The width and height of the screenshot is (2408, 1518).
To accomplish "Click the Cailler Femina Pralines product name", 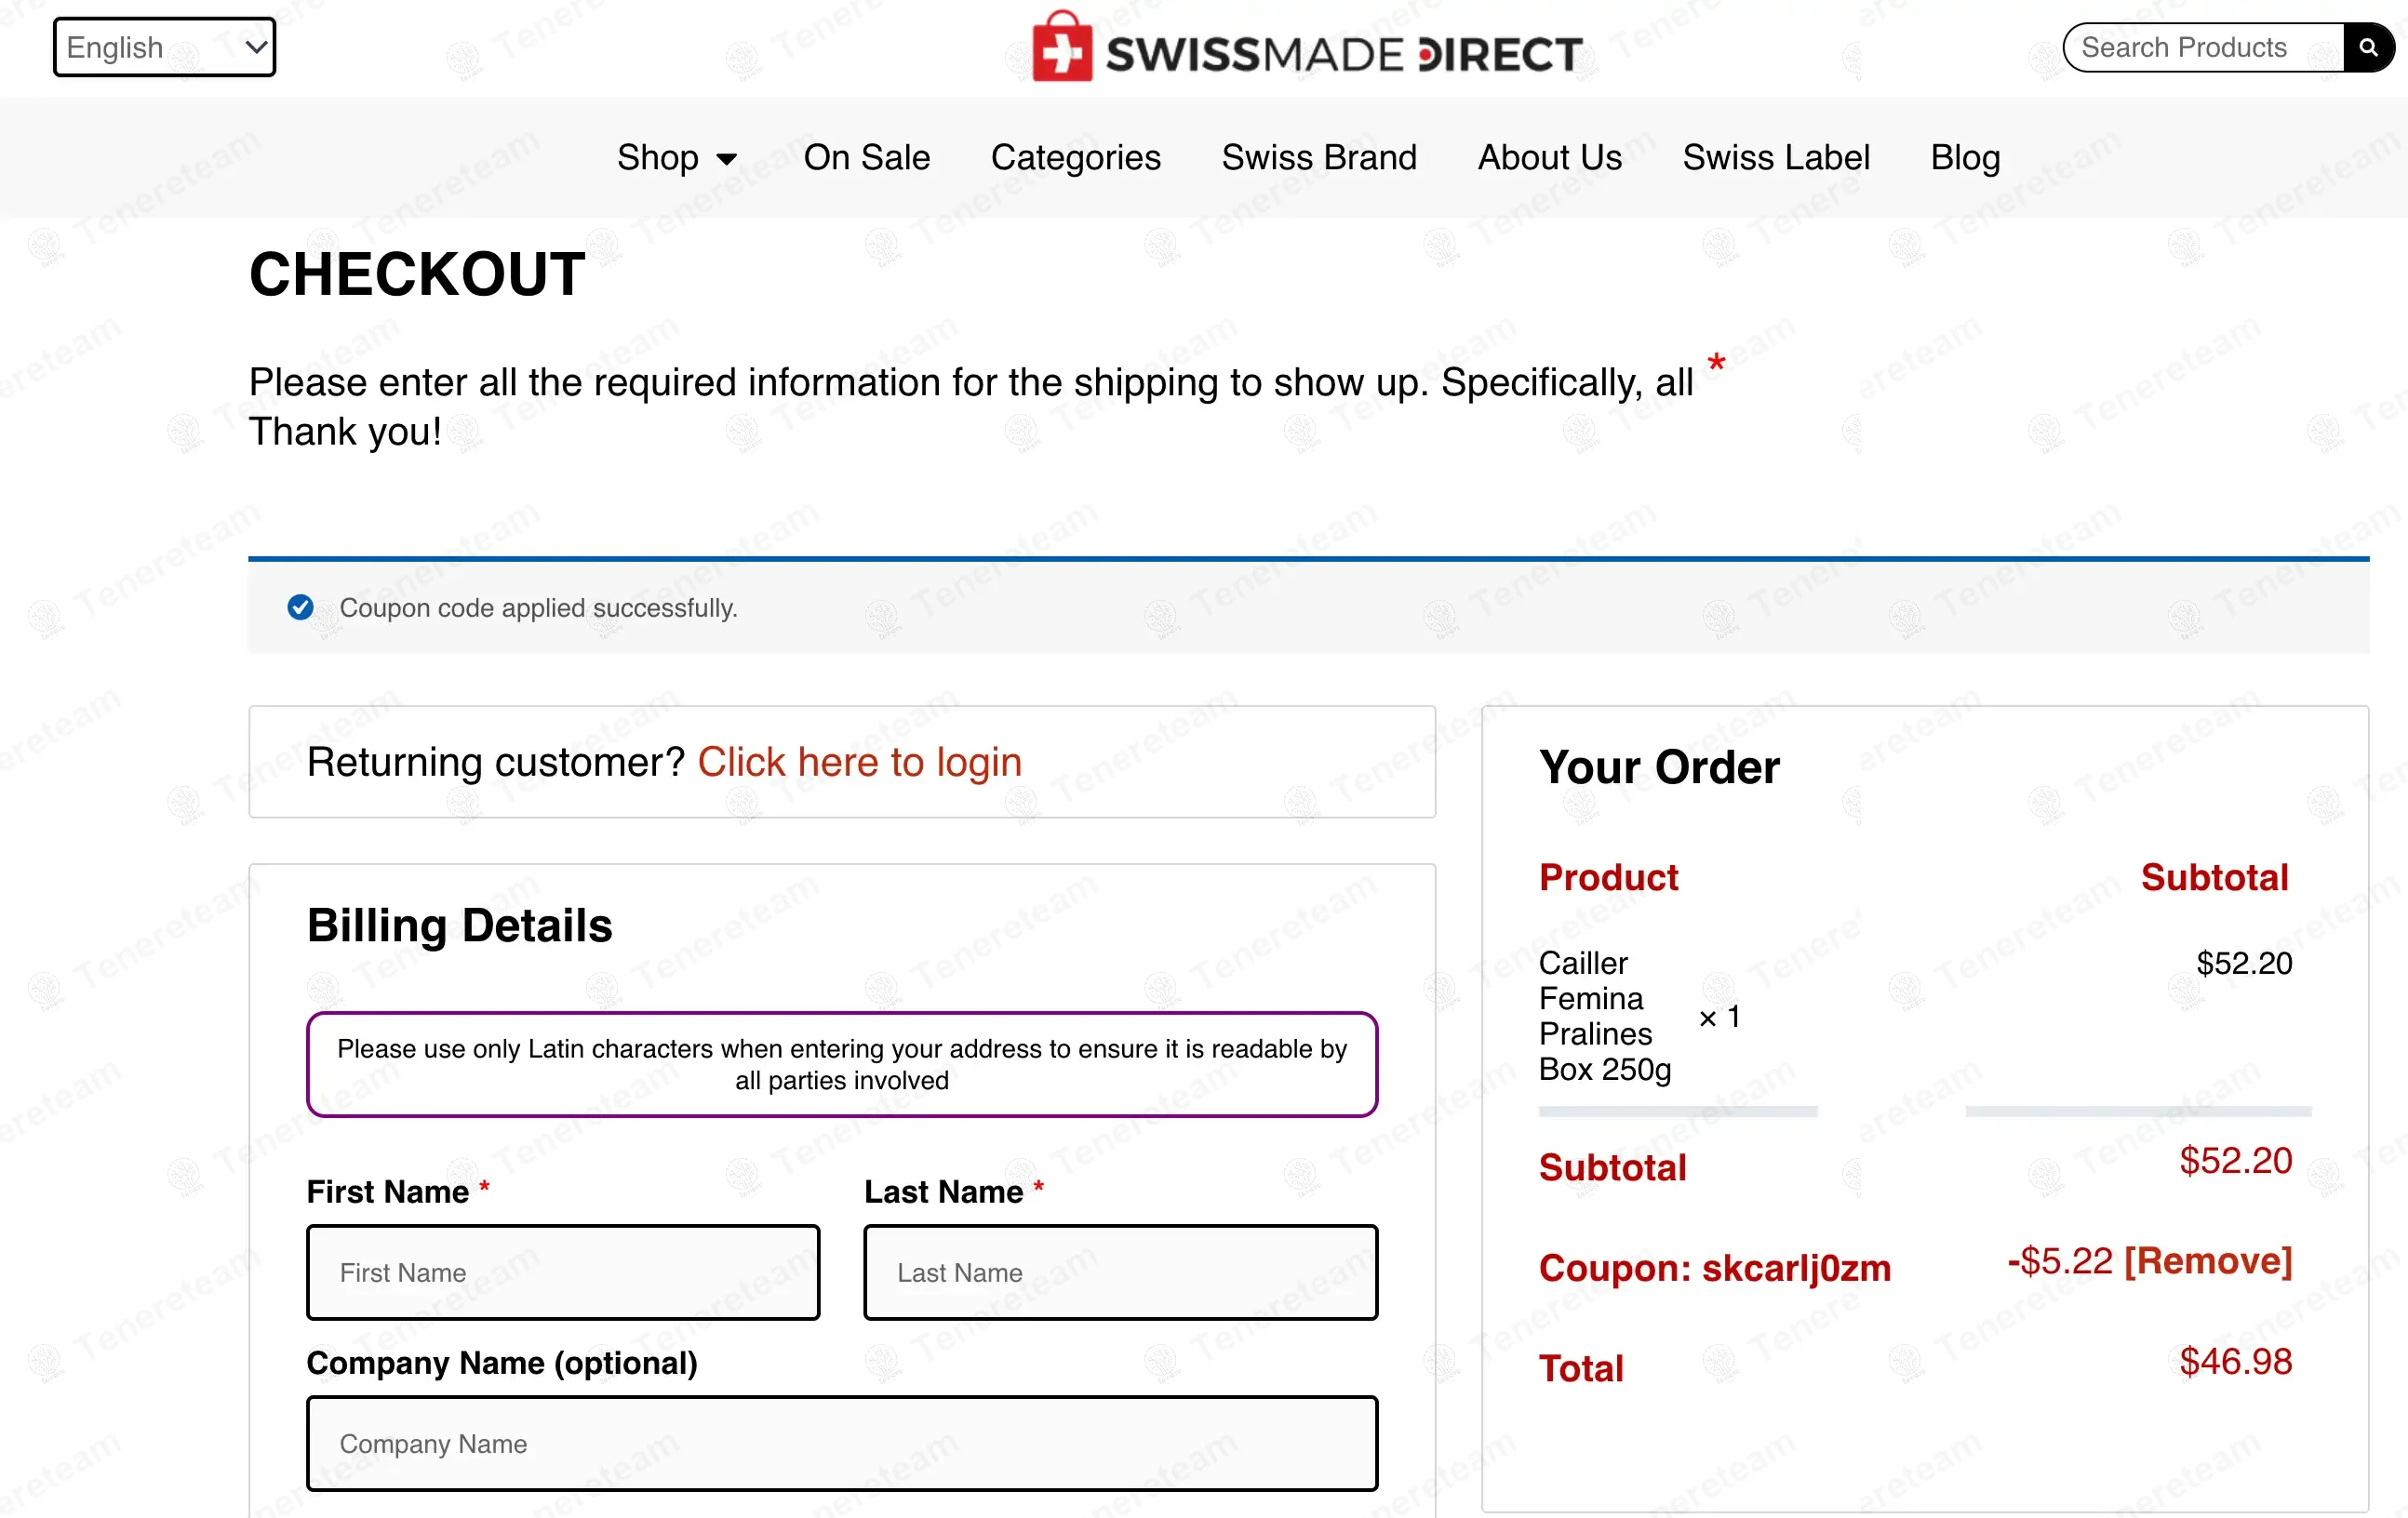I will tap(1604, 1015).
